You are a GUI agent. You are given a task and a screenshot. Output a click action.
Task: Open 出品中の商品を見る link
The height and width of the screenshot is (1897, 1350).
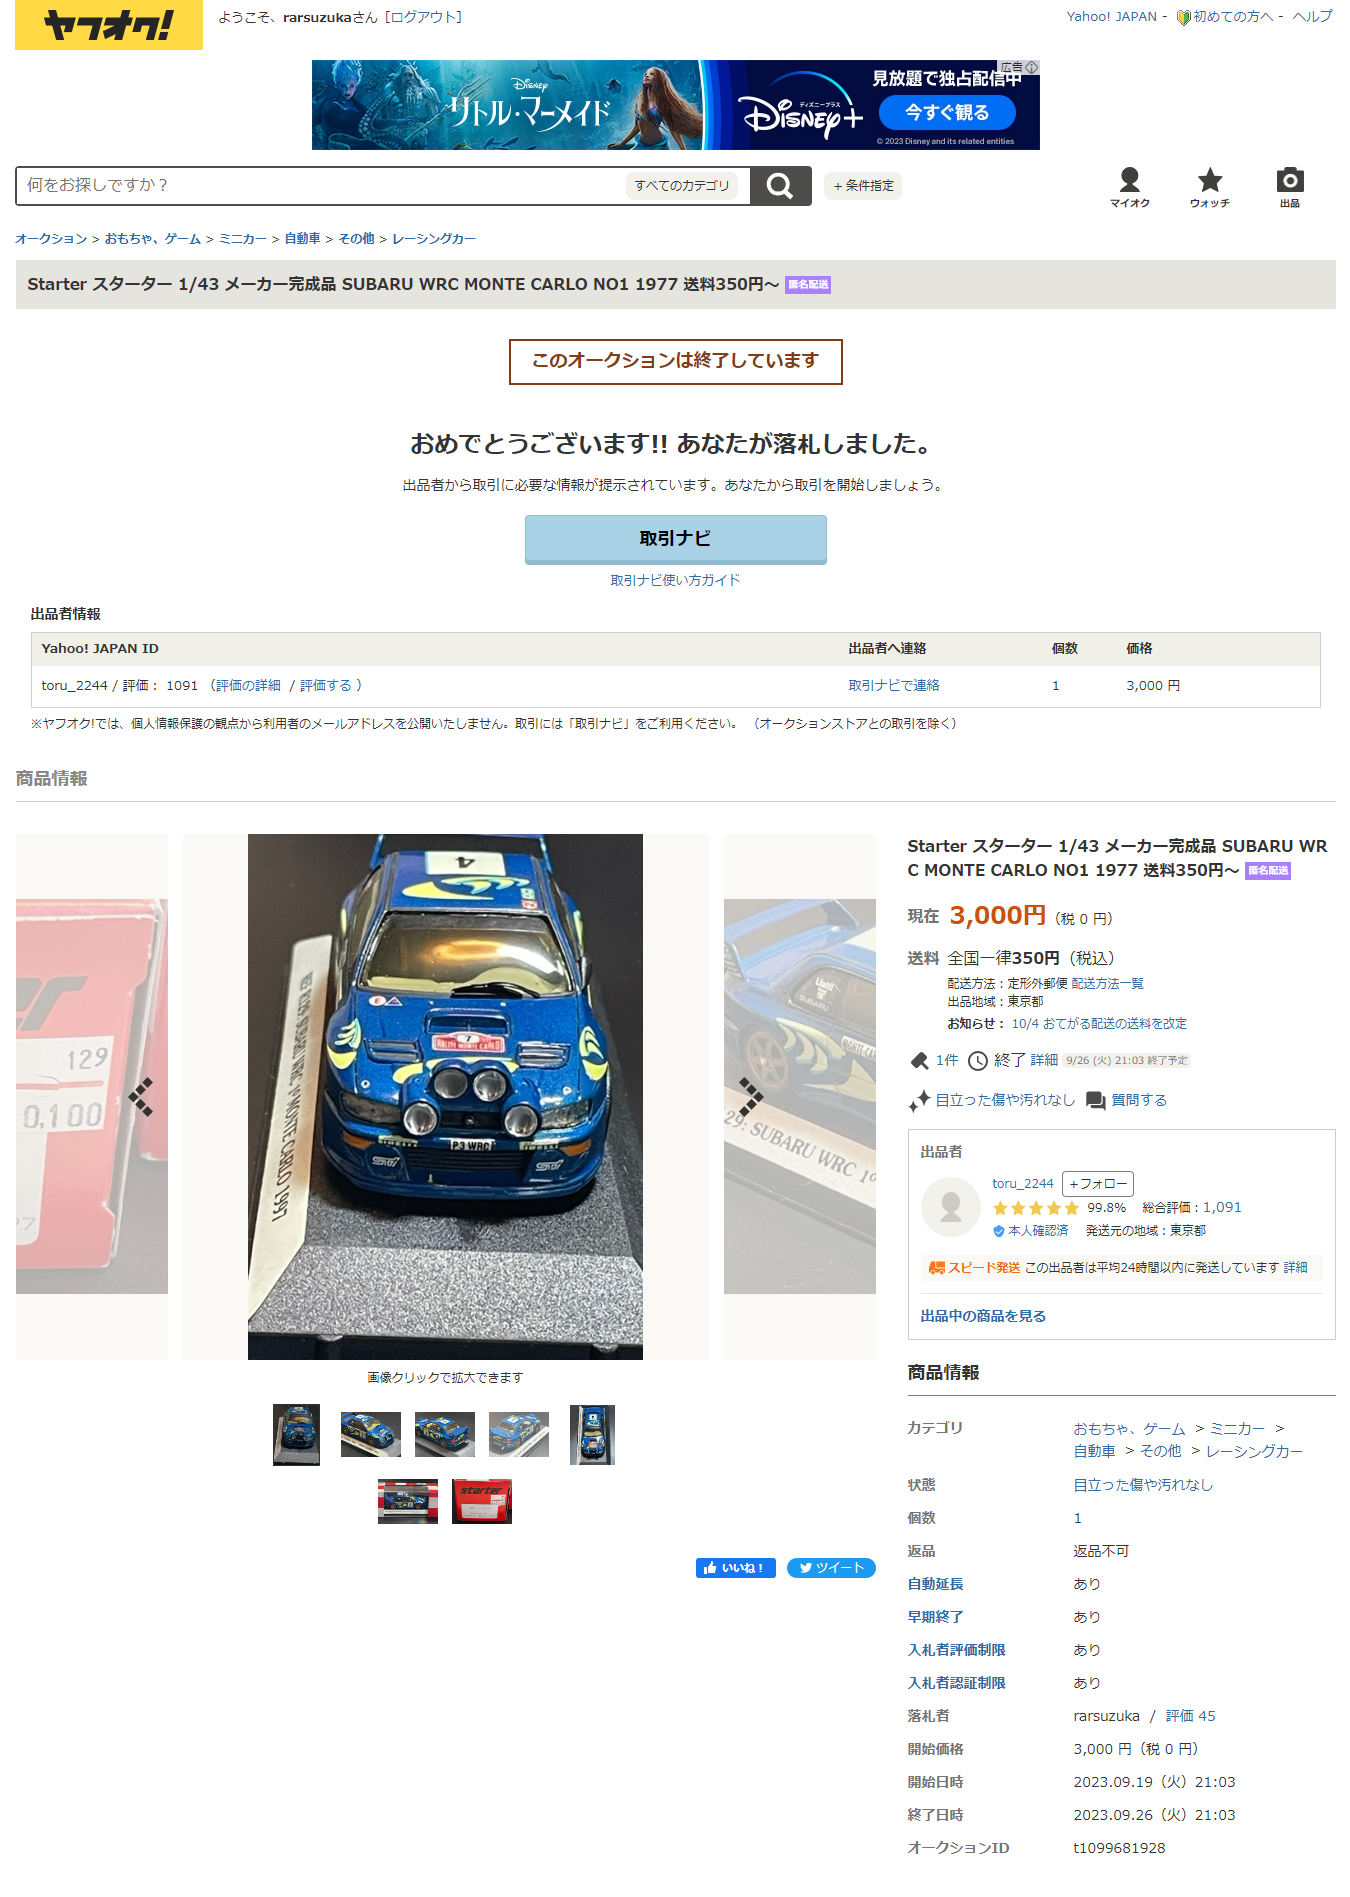pos(983,1316)
